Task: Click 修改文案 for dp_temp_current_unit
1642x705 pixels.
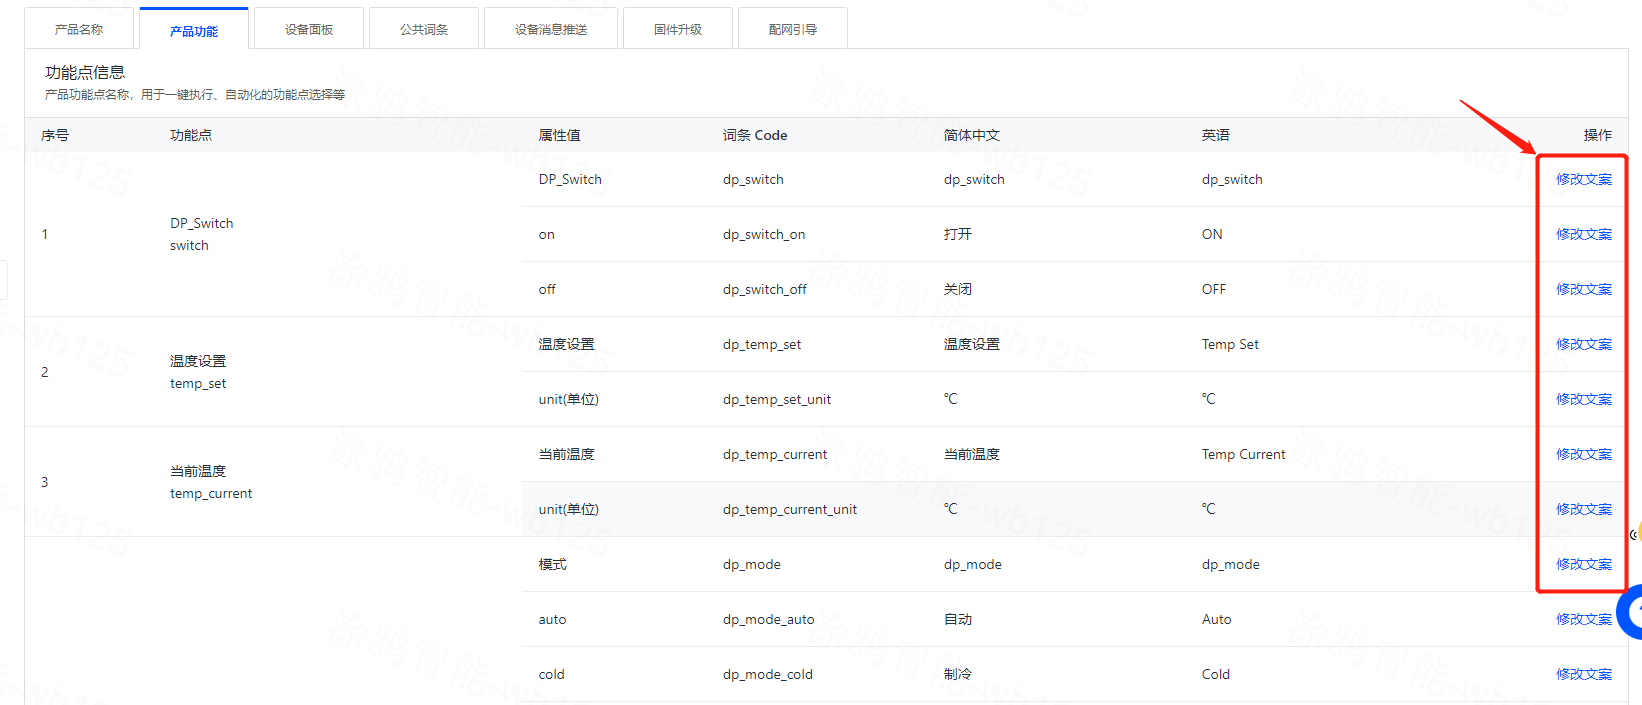Action: click(x=1584, y=509)
